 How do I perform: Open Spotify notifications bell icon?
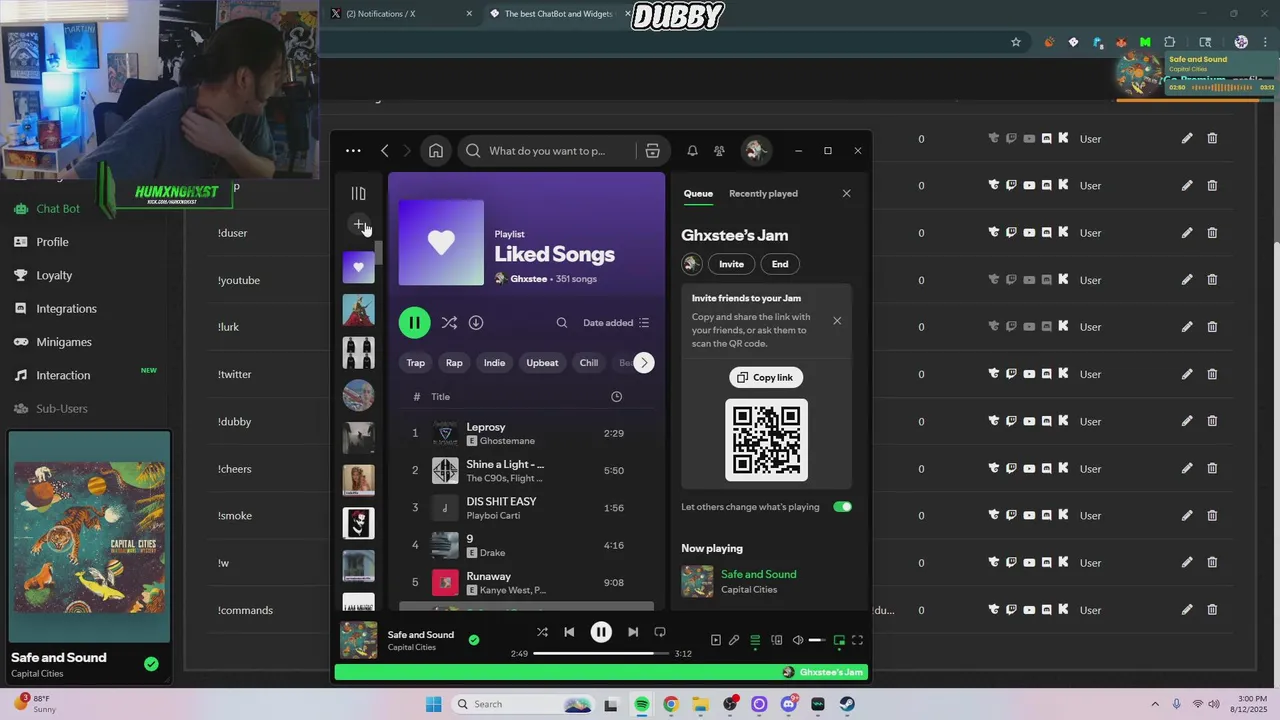click(692, 151)
